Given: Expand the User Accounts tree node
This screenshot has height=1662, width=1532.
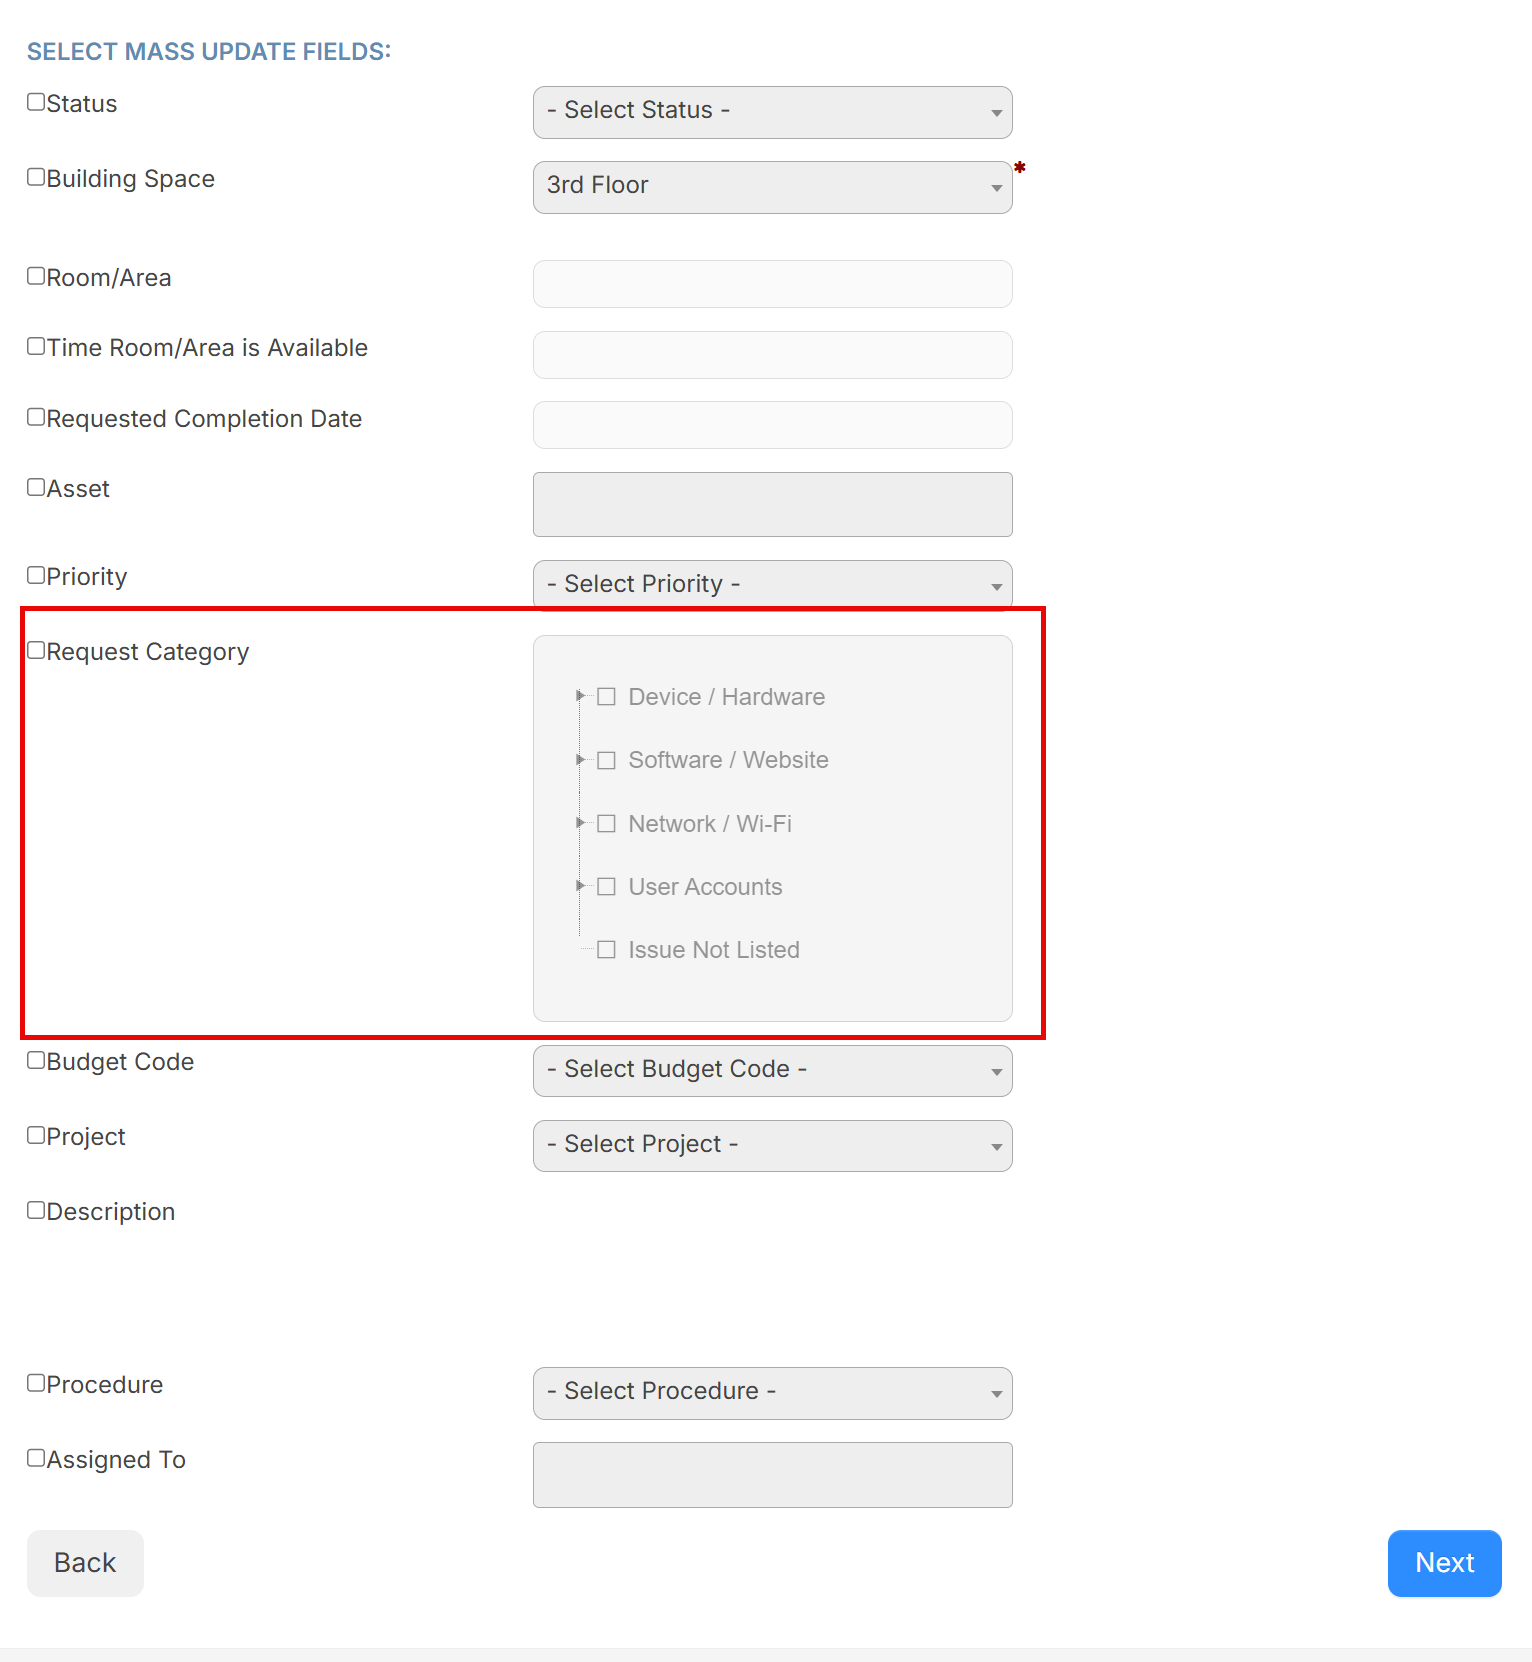Looking at the screenshot, I should [580, 886].
